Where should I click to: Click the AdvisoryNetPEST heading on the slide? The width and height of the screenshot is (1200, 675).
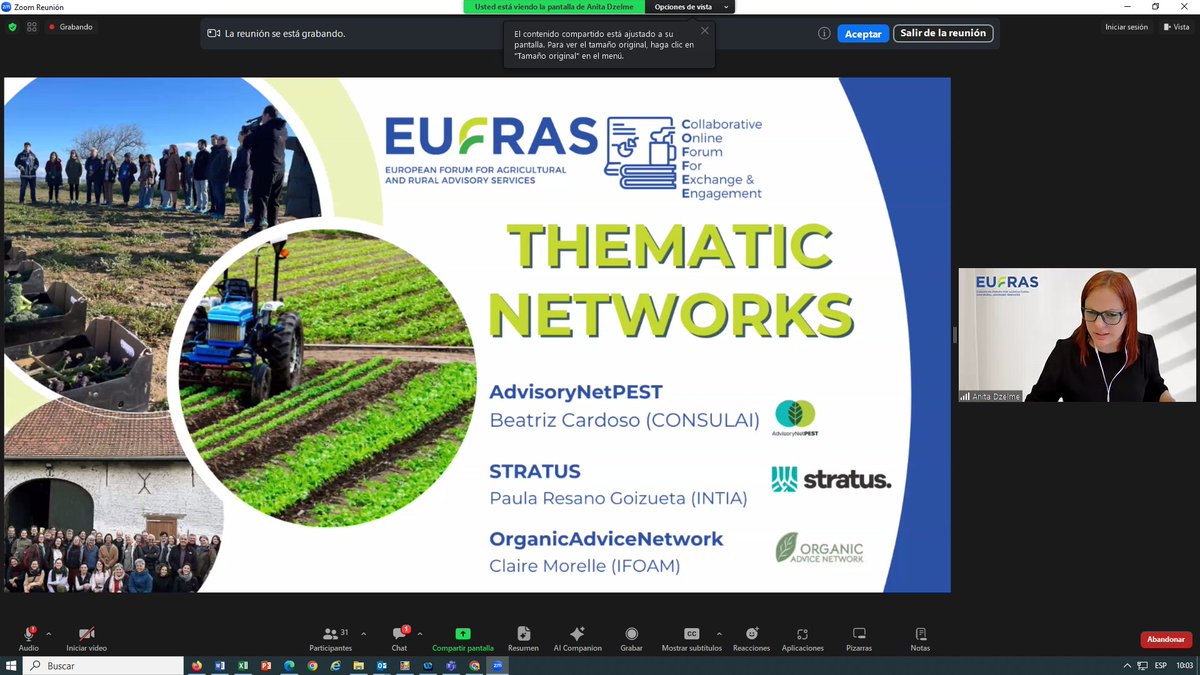click(x=576, y=391)
